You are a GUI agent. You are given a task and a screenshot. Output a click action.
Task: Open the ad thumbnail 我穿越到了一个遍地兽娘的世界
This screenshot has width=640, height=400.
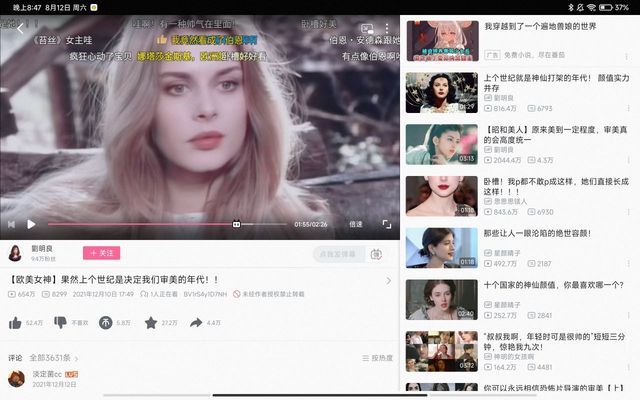pos(442,41)
